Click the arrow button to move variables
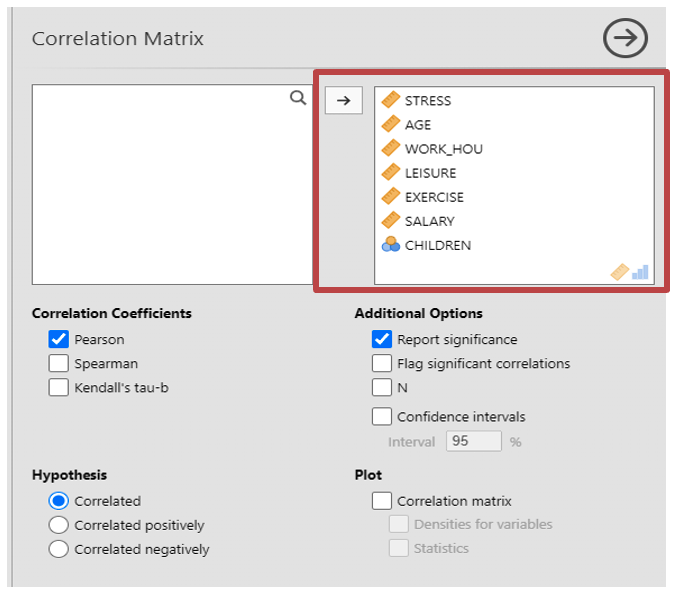The image size is (673, 593). 343,100
